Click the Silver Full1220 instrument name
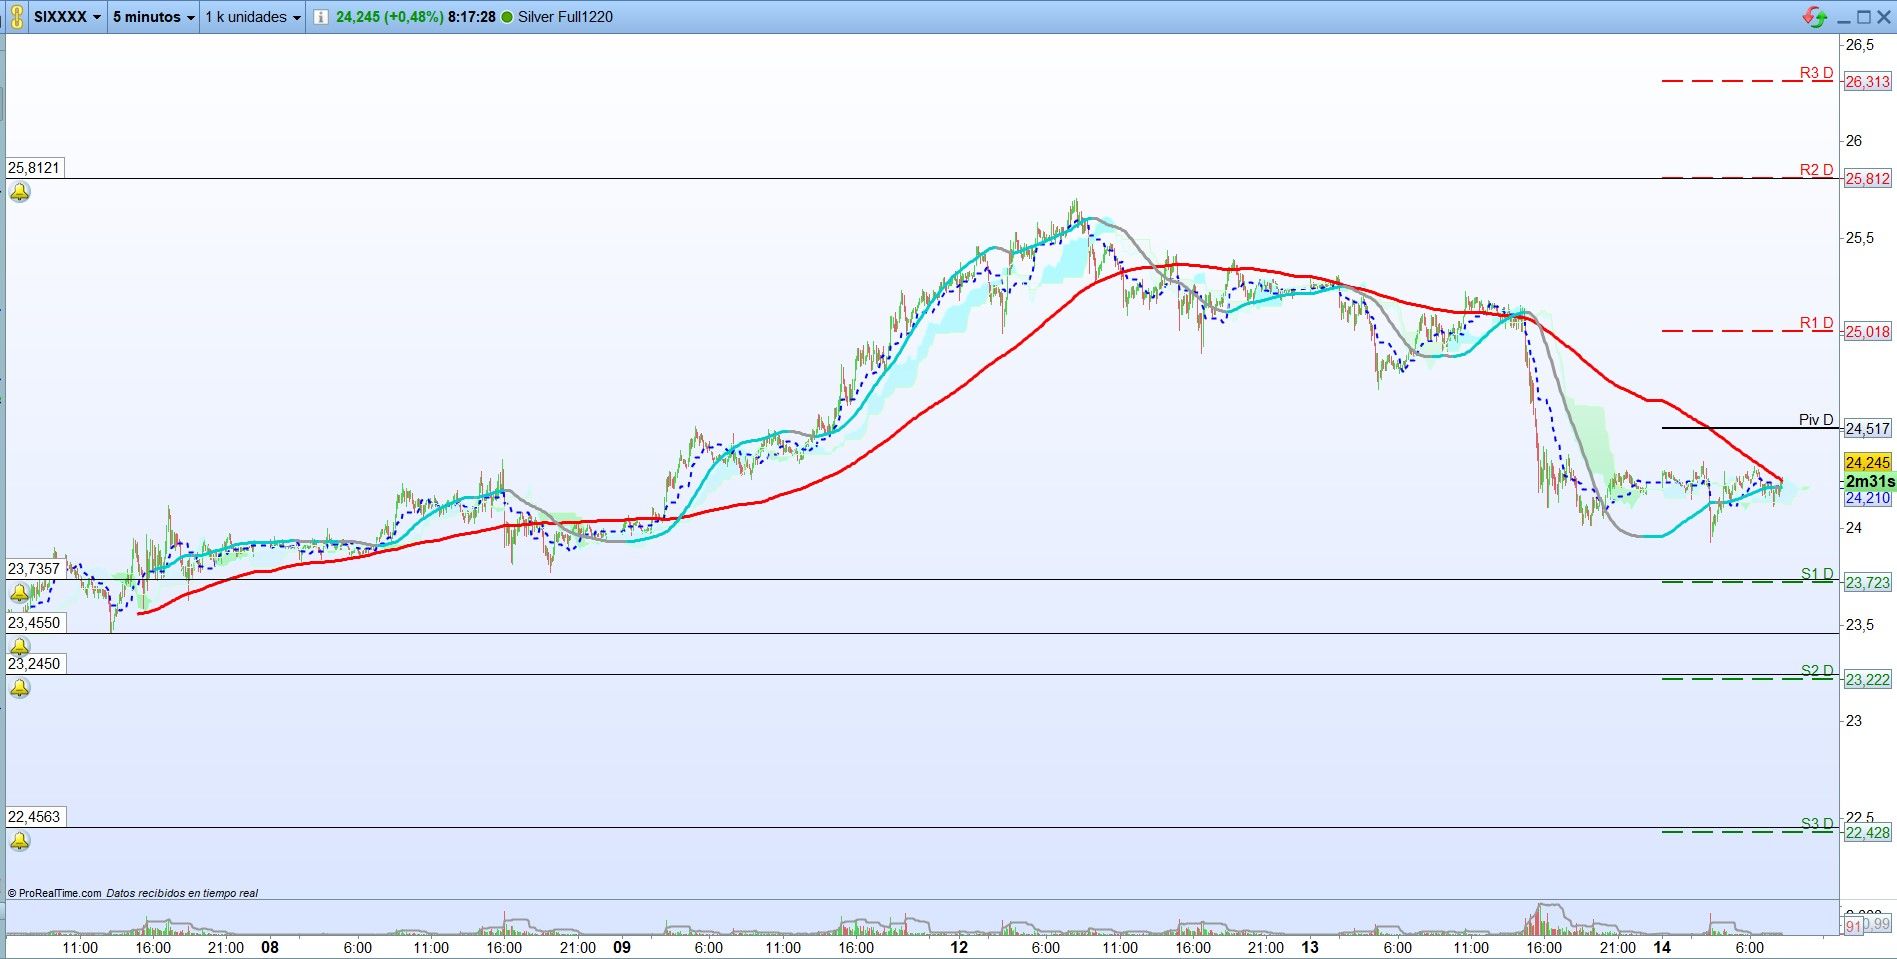The image size is (1897, 959). point(565,17)
